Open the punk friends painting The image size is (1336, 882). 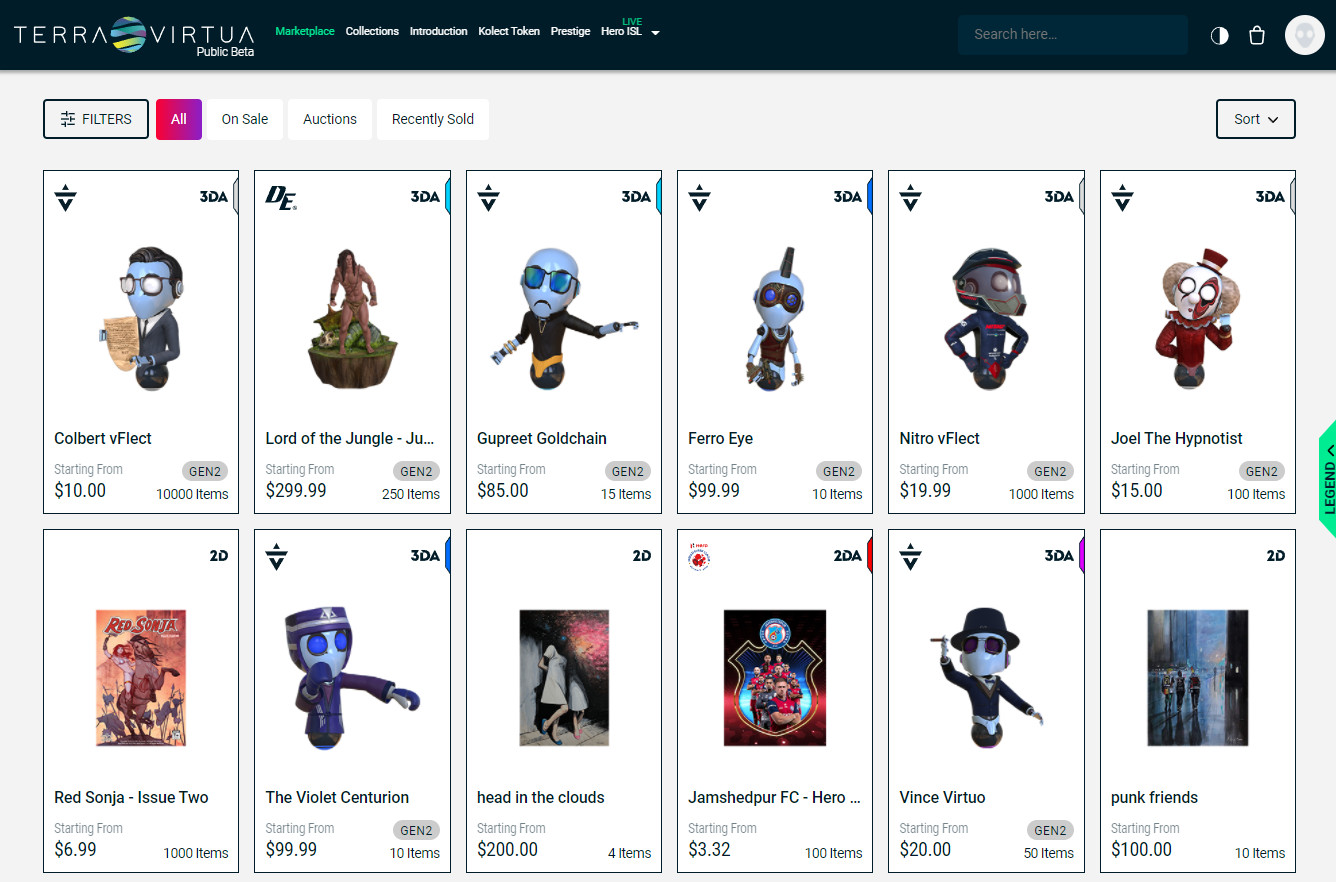pos(1197,677)
